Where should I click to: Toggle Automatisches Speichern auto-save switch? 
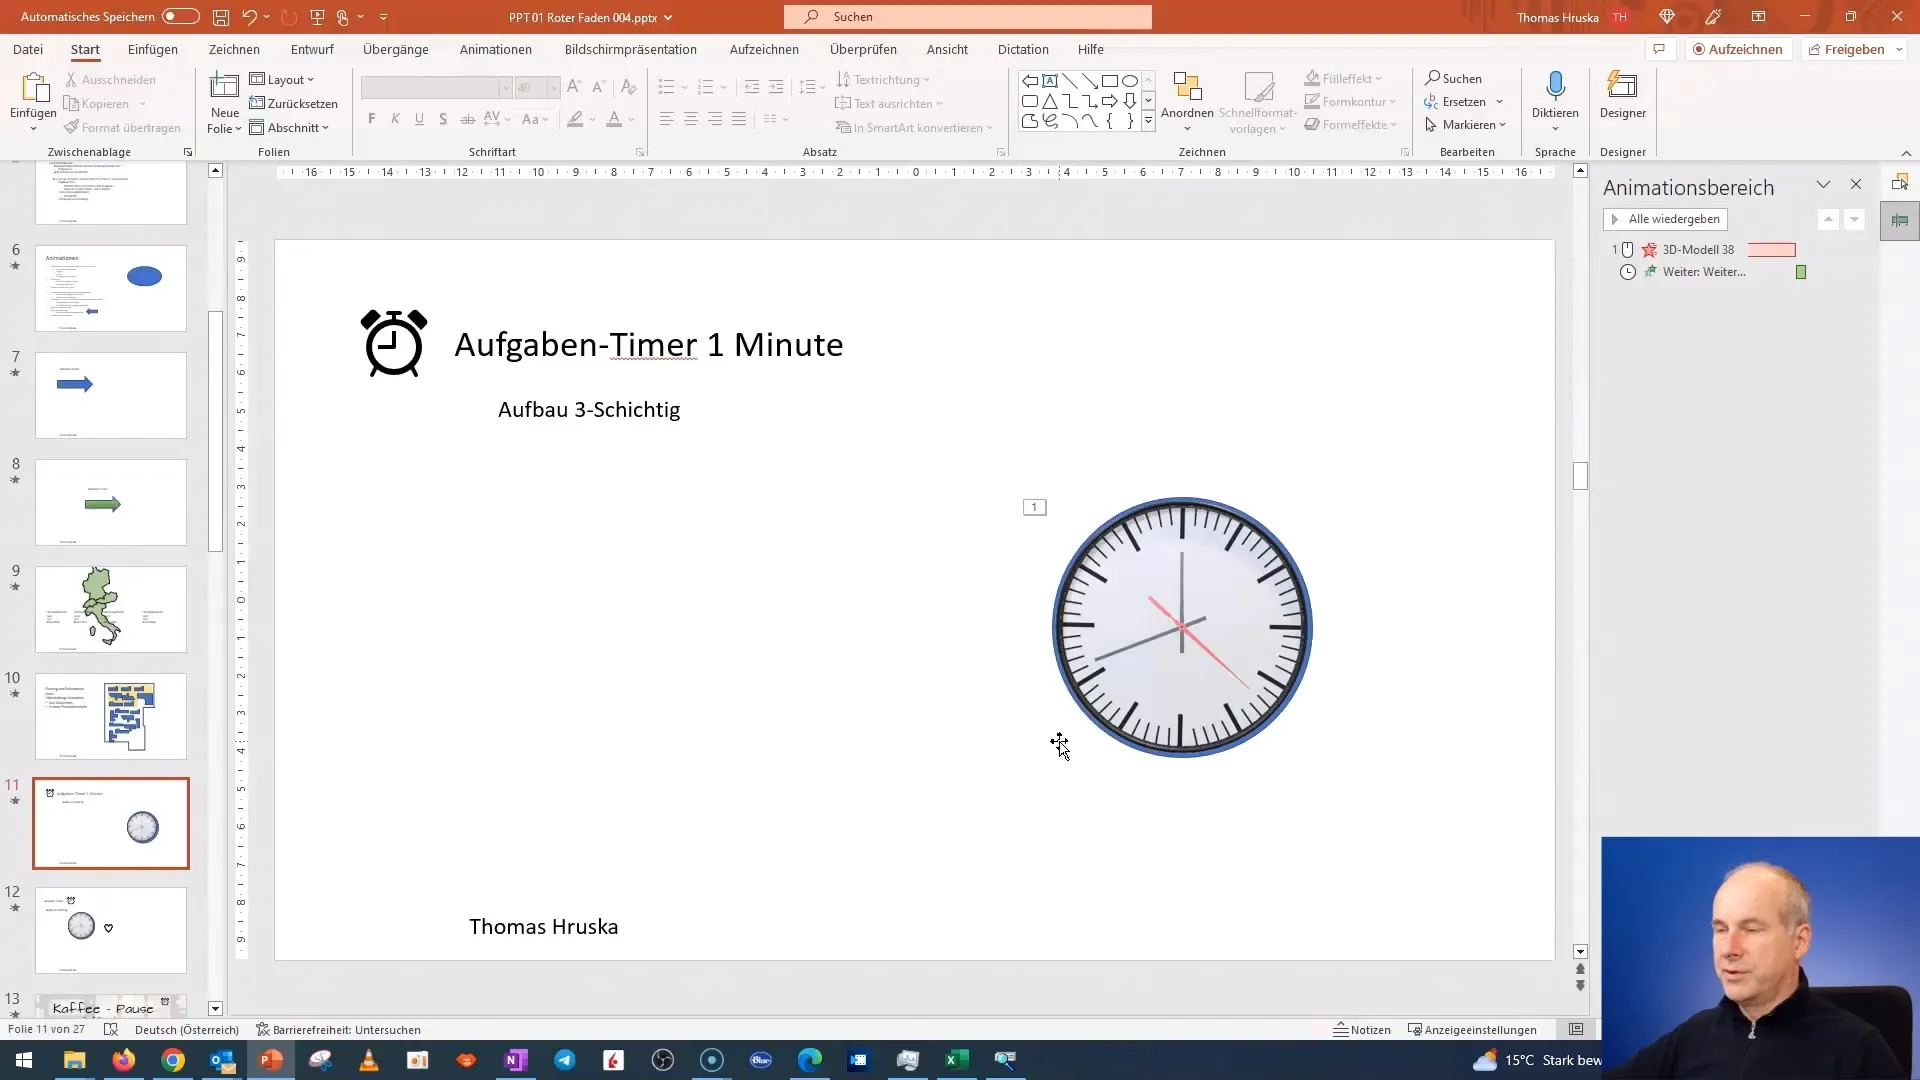[x=181, y=16]
